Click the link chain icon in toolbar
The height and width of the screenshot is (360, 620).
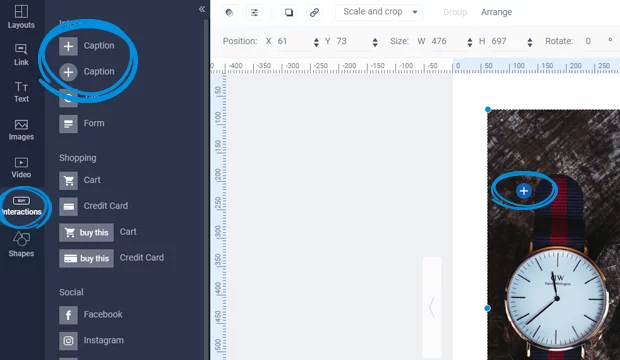tap(314, 12)
